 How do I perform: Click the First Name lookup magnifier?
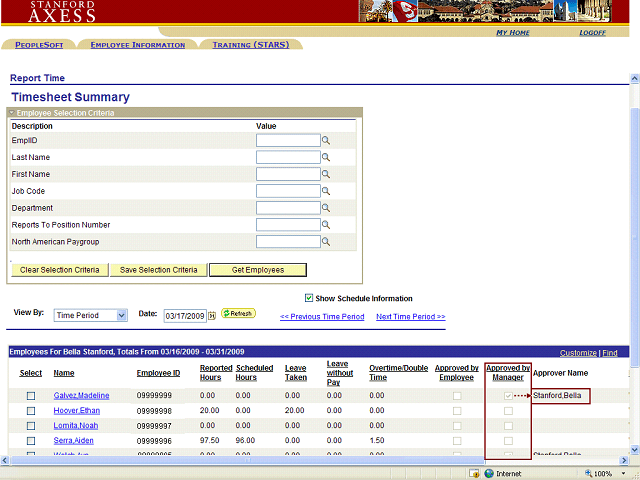326,175
